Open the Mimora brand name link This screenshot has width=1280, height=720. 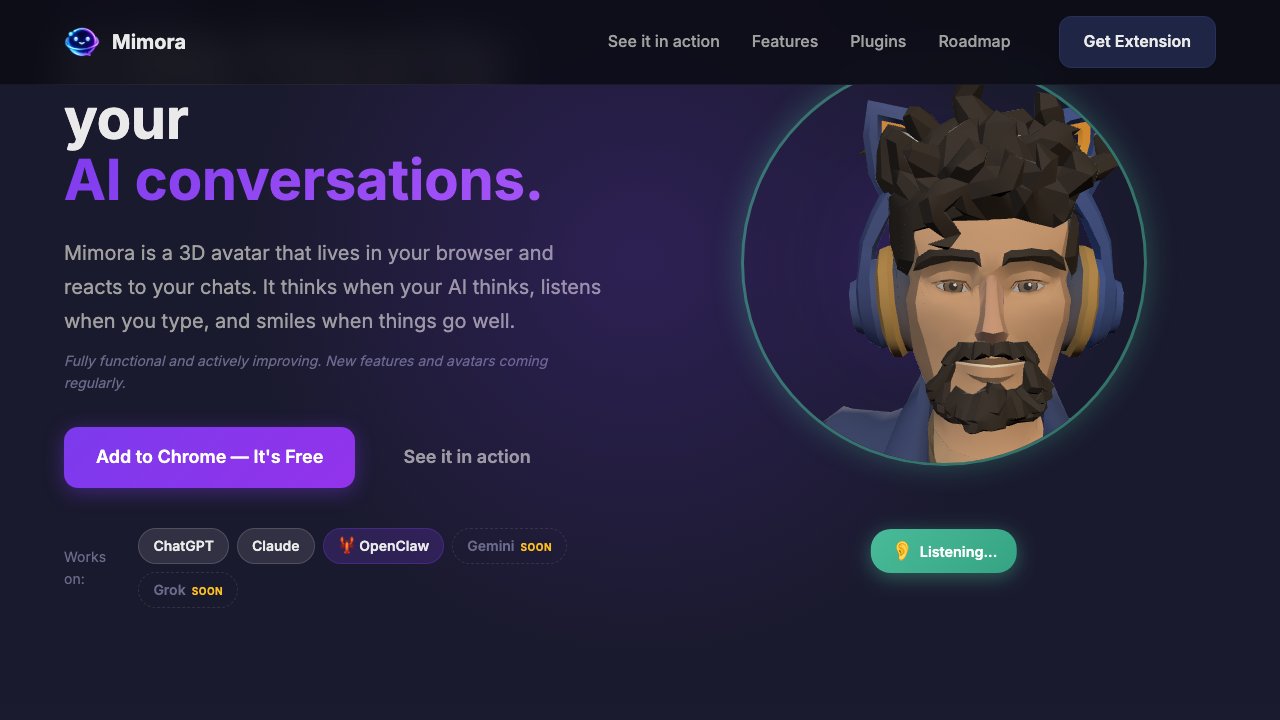coord(148,42)
